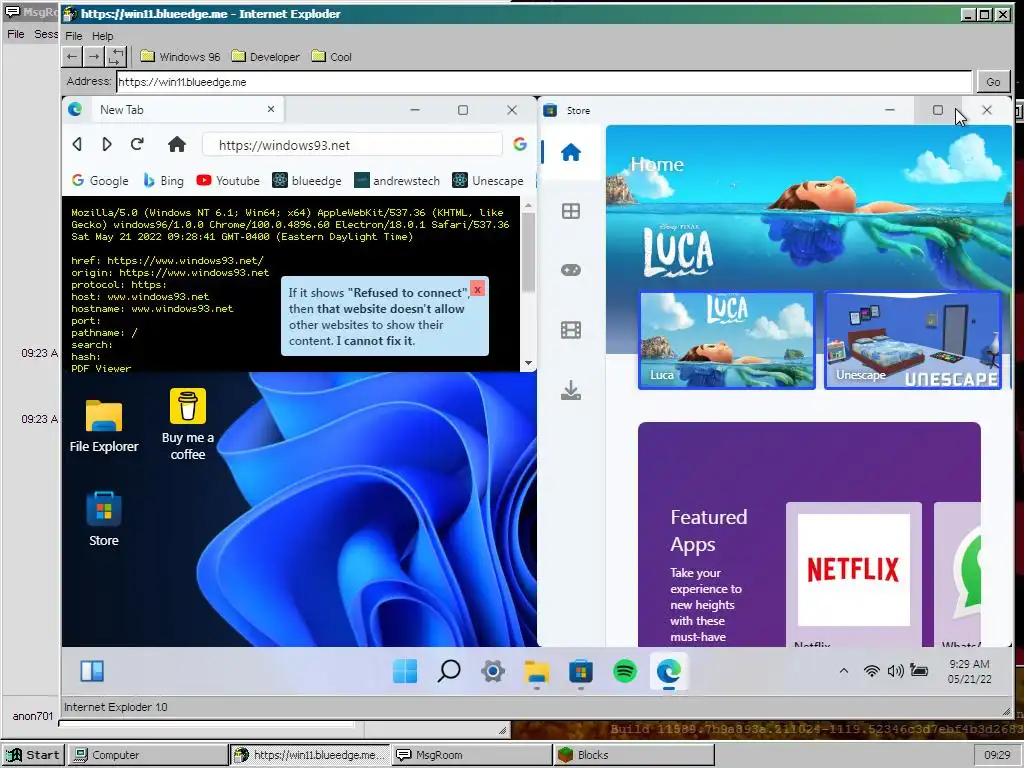Screen dimensions: 1024x768
Task: Click scrollbar down arrow in Edge page
Action: pyautogui.click(x=528, y=363)
